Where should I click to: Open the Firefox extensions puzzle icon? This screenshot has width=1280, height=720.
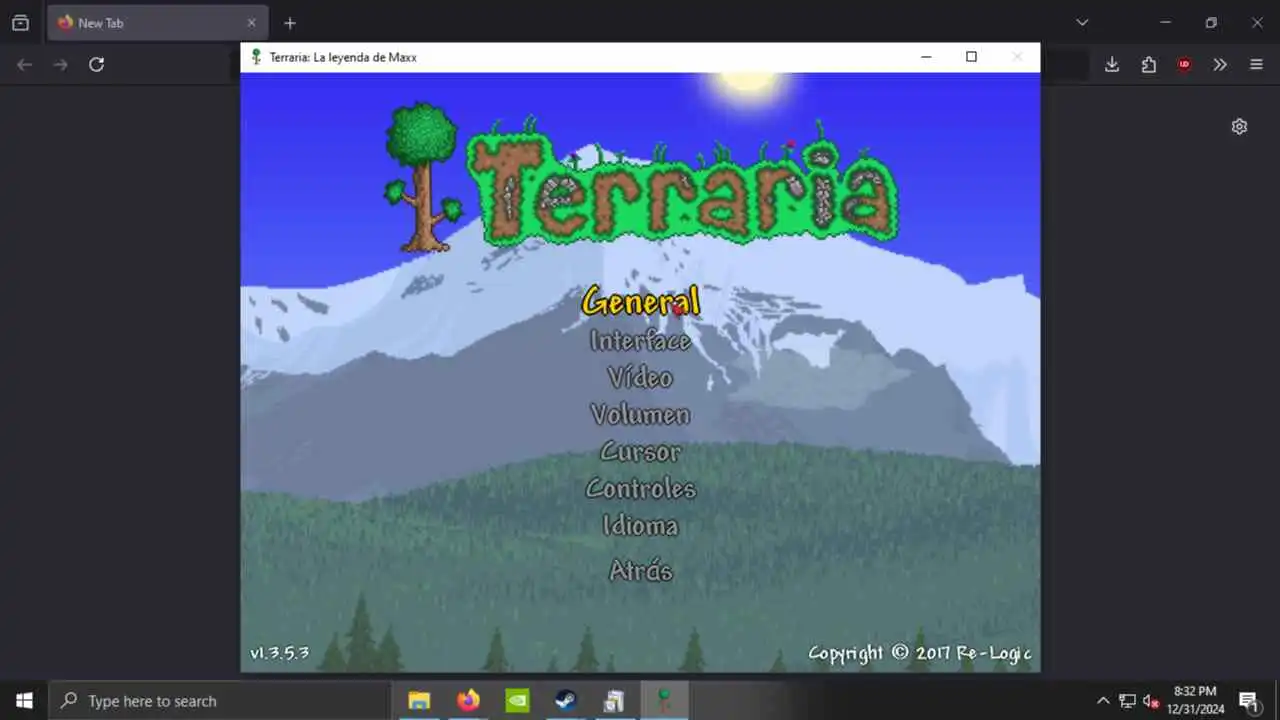tap(1148, 64)
